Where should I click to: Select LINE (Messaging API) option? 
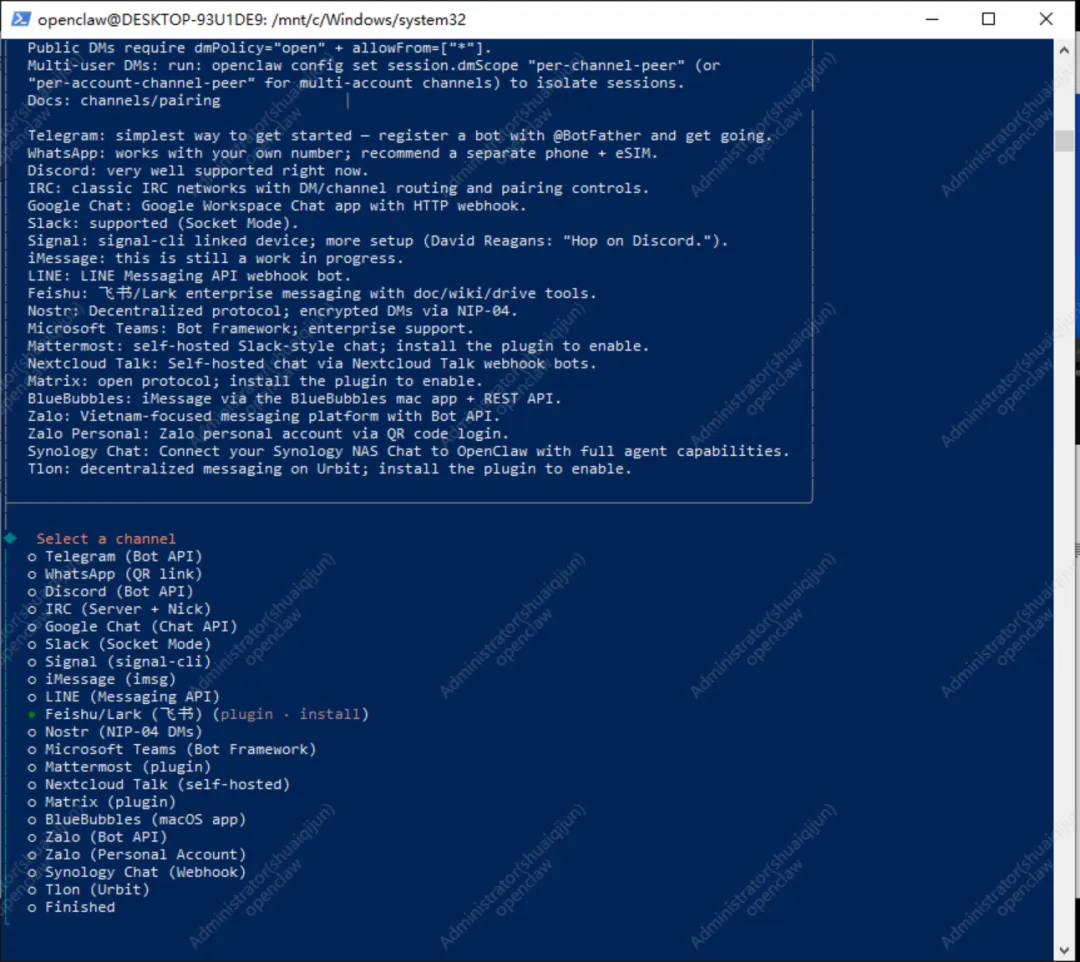(x=124, y=697)
